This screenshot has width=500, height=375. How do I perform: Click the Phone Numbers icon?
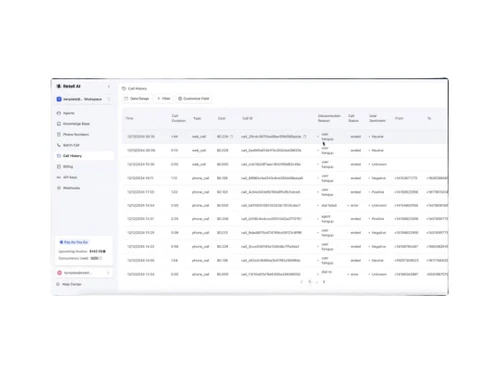pos(59,135)
